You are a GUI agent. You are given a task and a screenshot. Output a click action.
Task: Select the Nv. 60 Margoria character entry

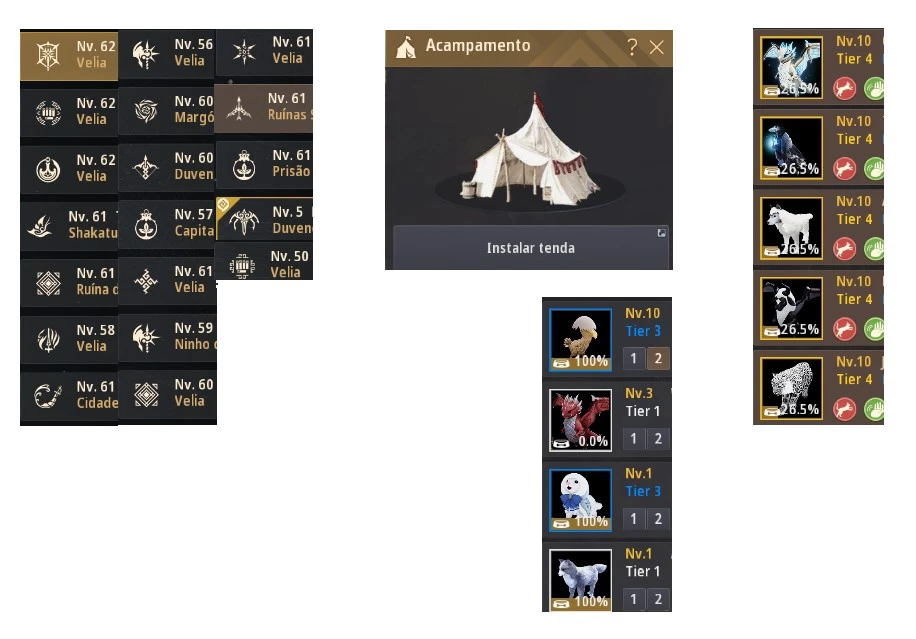click(x=167, y=110)
